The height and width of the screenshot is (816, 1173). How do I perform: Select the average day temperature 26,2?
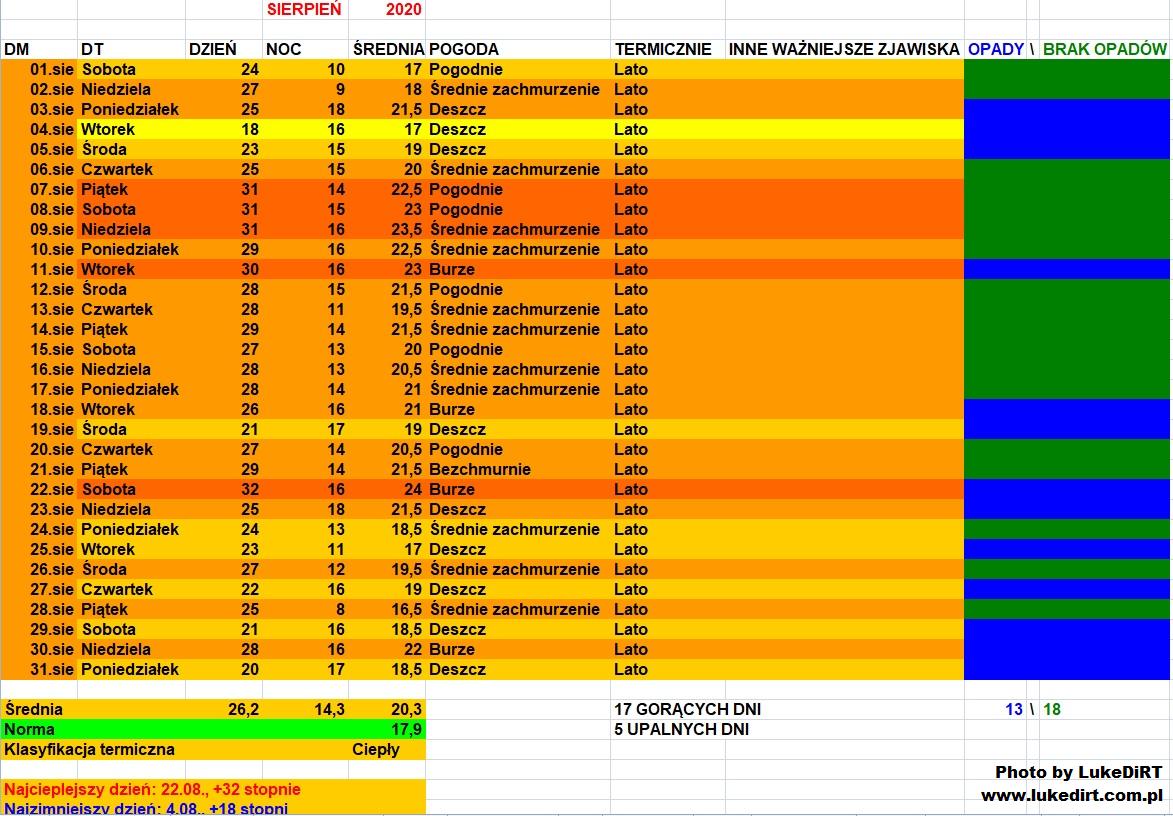[x=243, y=709]
